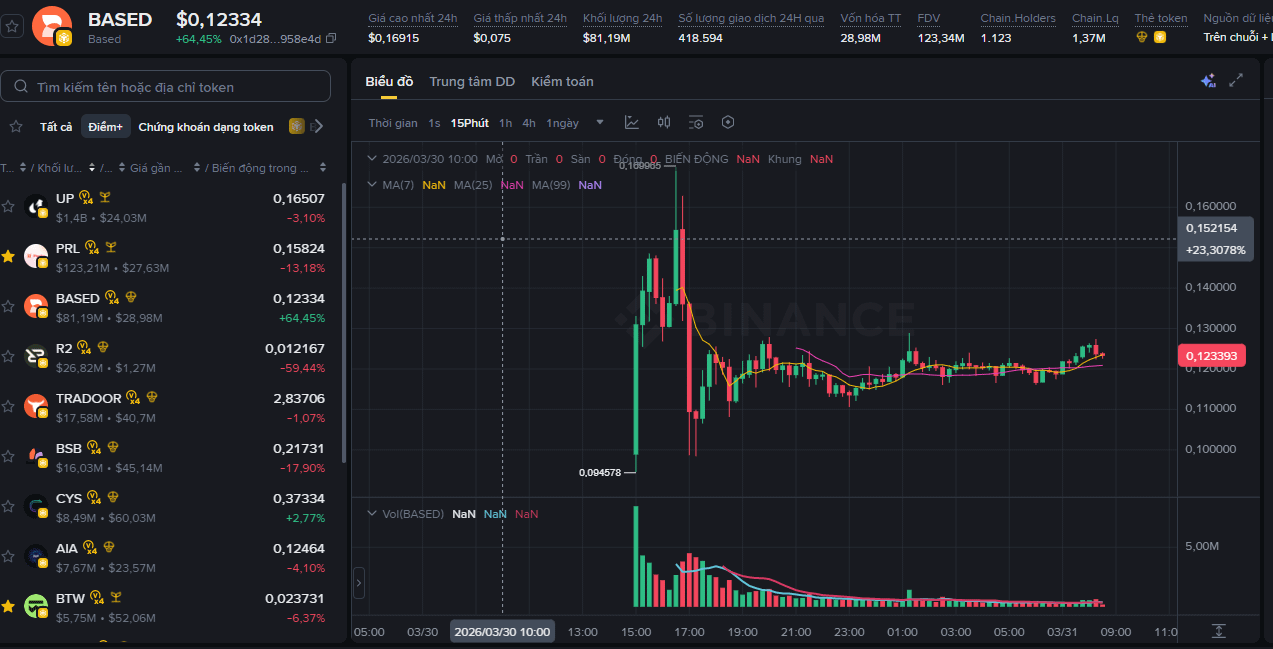Click the BASED list row logo
This screenshot has height=649, width=1273.
click(x=36, y=307)
